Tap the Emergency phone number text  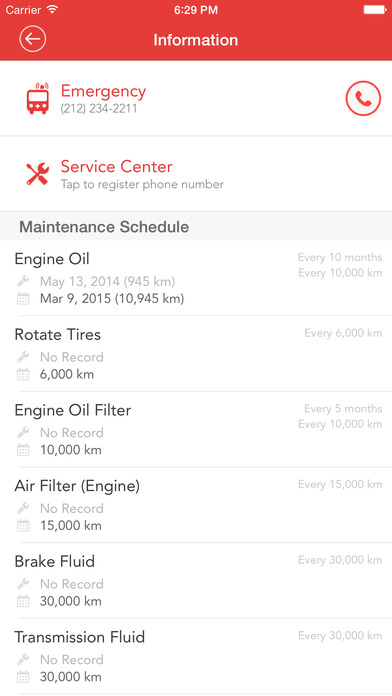coord(99,109)
